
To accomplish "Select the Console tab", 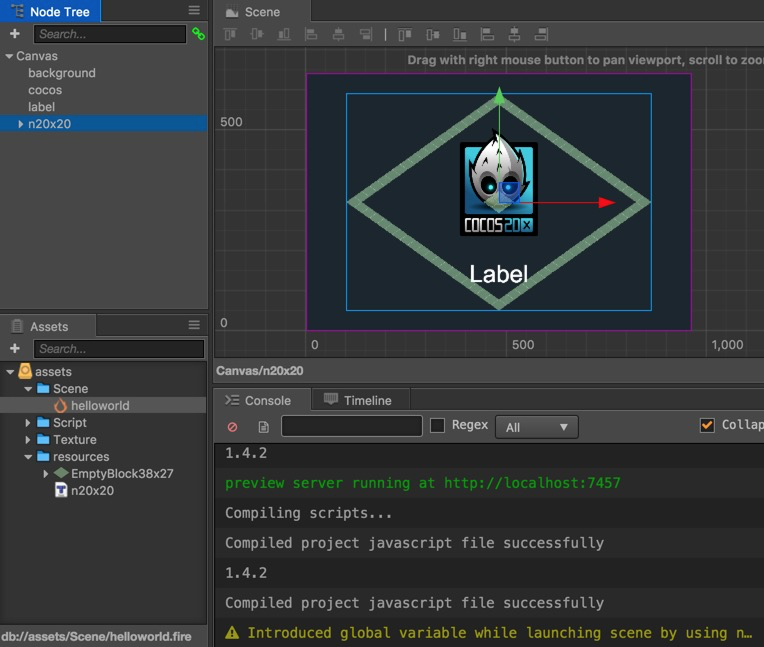I will (x=258, y=400).
